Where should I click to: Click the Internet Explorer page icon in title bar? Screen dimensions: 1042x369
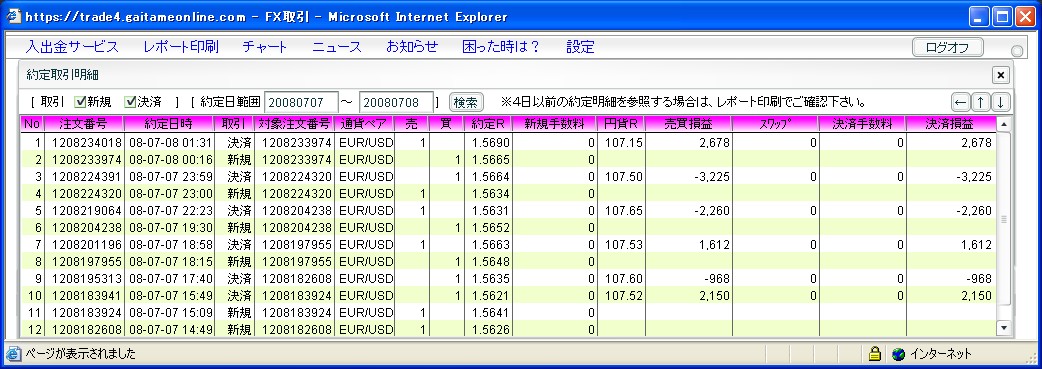pyautogui.click(x=13, y=16)
